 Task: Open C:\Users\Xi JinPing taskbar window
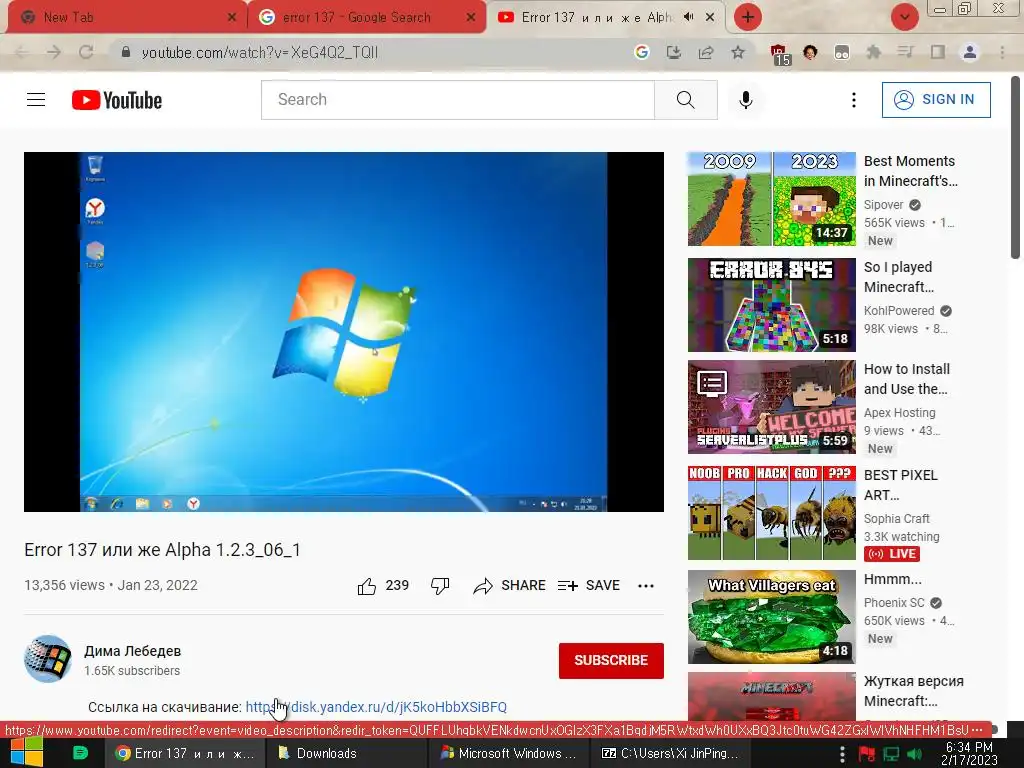tap(671, 753)
